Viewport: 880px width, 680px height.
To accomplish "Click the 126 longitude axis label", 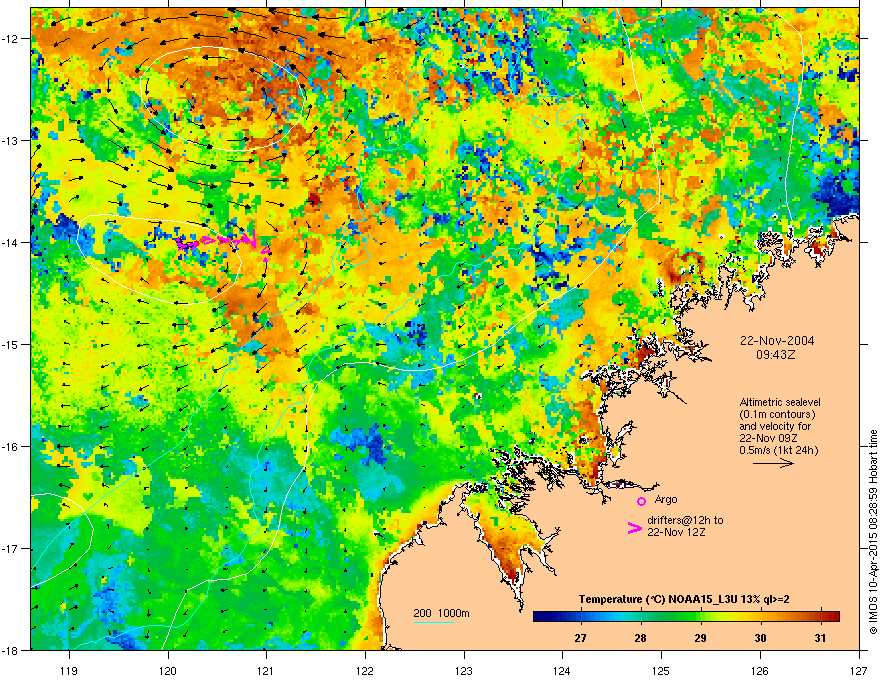I will click(760, 670).
